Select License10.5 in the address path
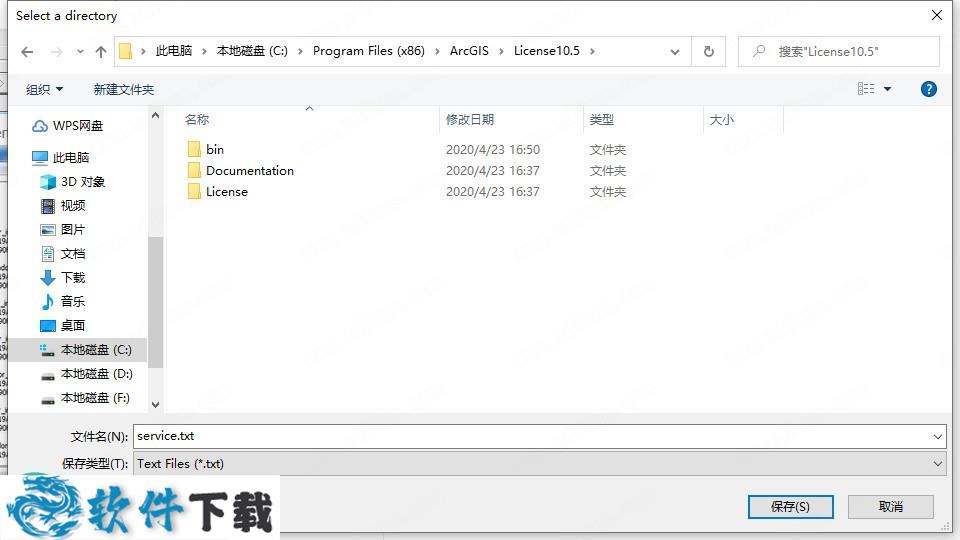The height and width of the screenshot is (540, 960). (547, 51)
